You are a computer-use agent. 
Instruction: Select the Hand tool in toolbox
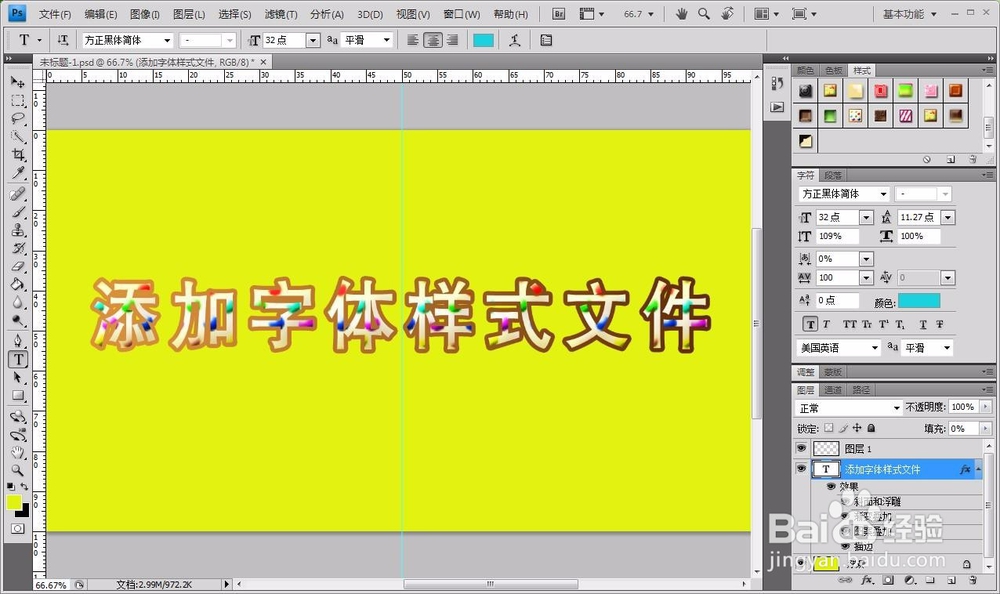(18, 452)
